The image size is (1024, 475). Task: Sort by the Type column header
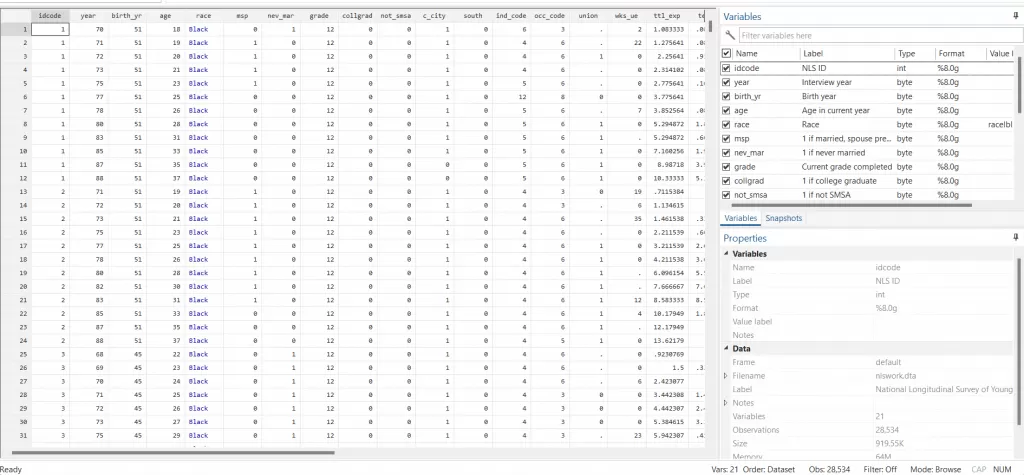pyautogui.click(x=906, y=53)
